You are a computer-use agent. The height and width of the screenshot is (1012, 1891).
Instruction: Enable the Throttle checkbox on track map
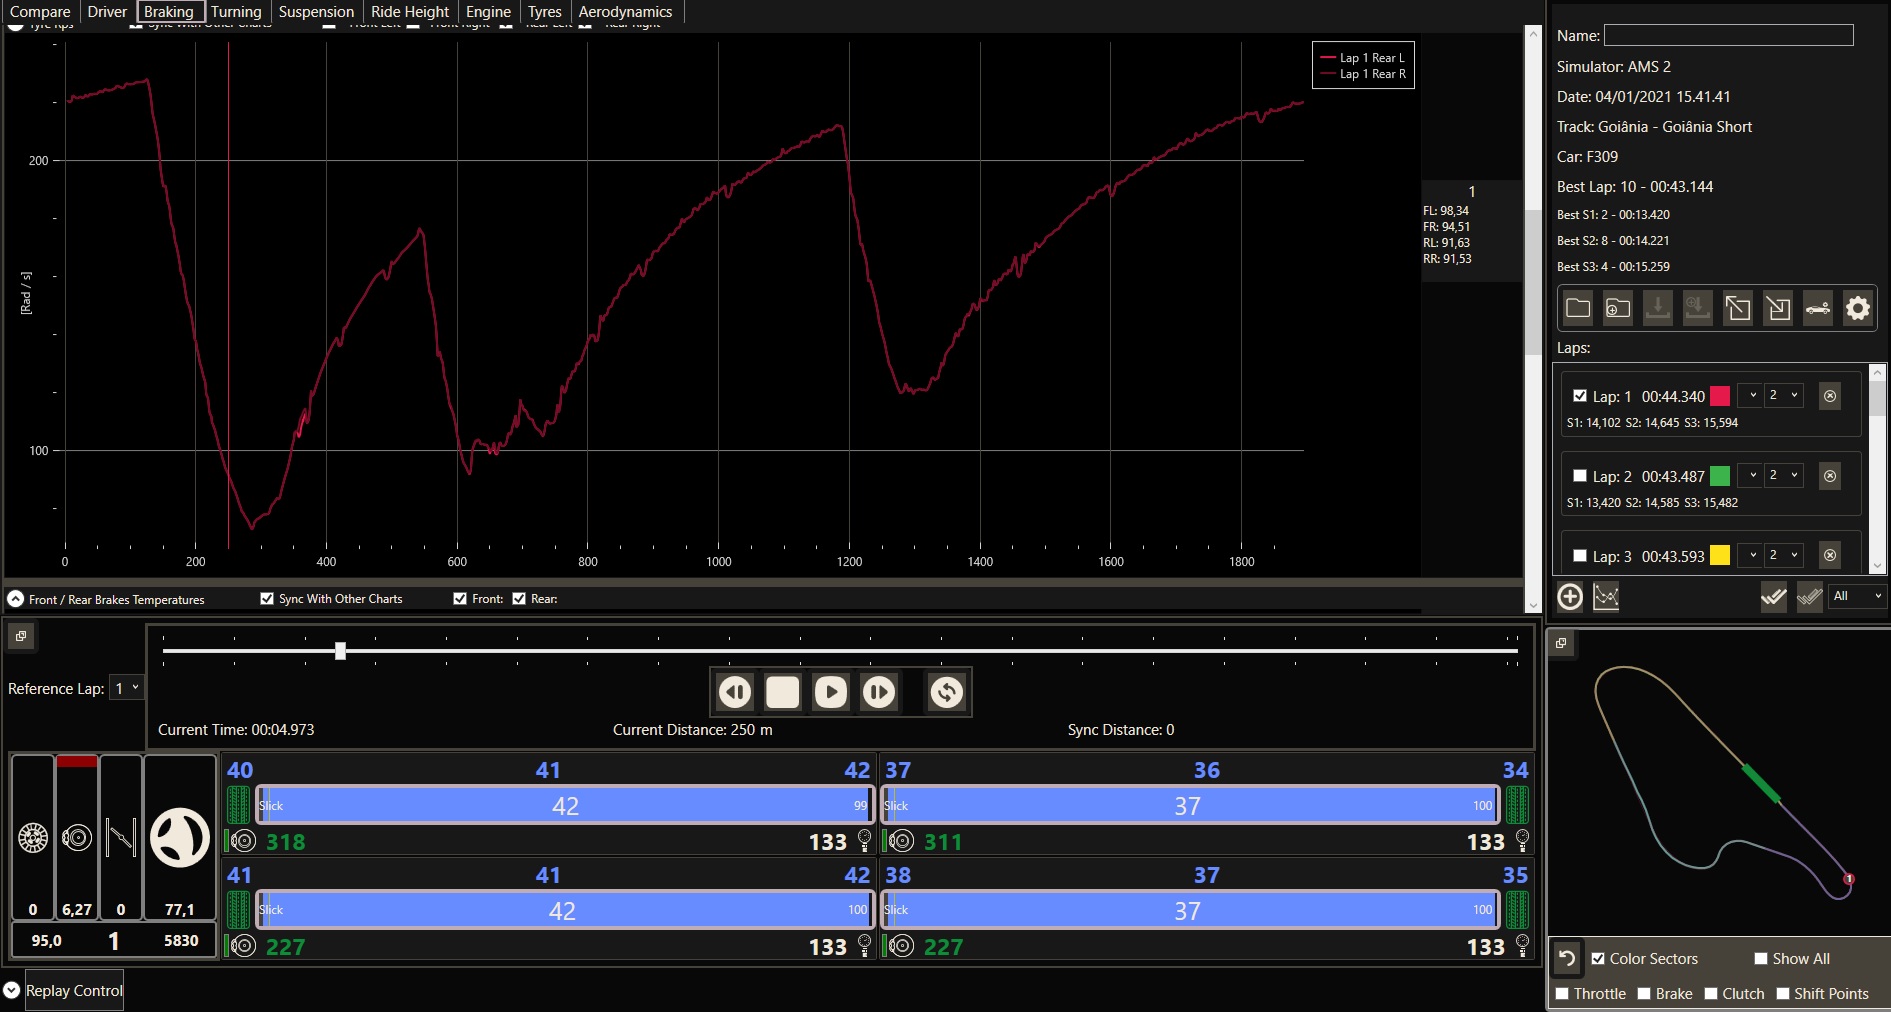[x=1562, y=994]
